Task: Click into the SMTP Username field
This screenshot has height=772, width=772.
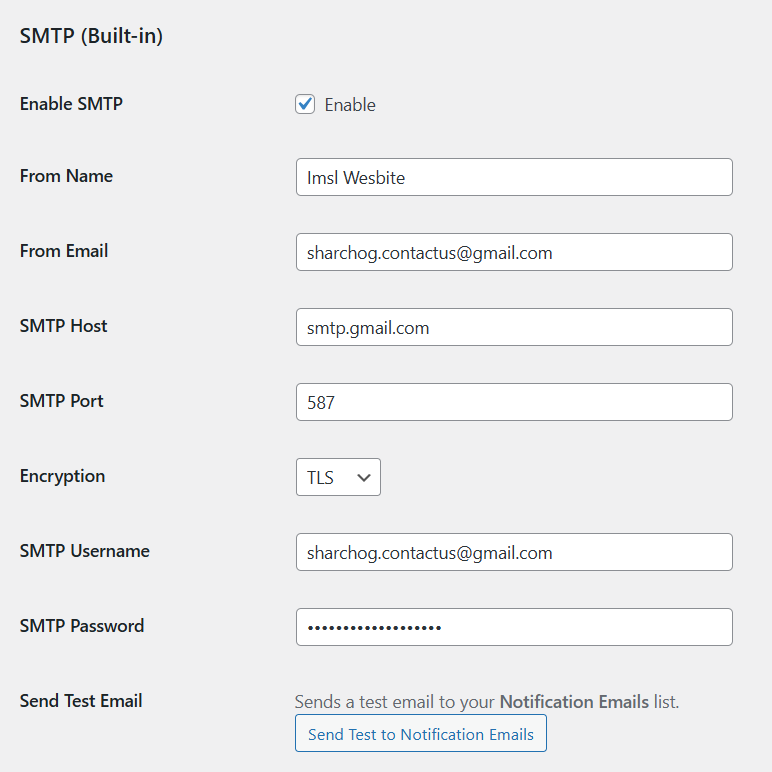Action: click(x=514, y=552)
